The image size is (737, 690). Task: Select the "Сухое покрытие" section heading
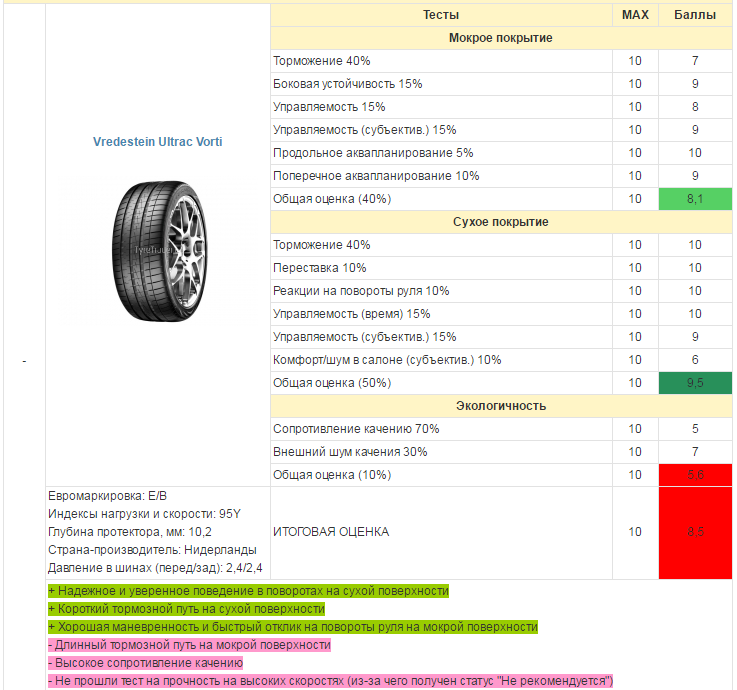pos(500,222)
